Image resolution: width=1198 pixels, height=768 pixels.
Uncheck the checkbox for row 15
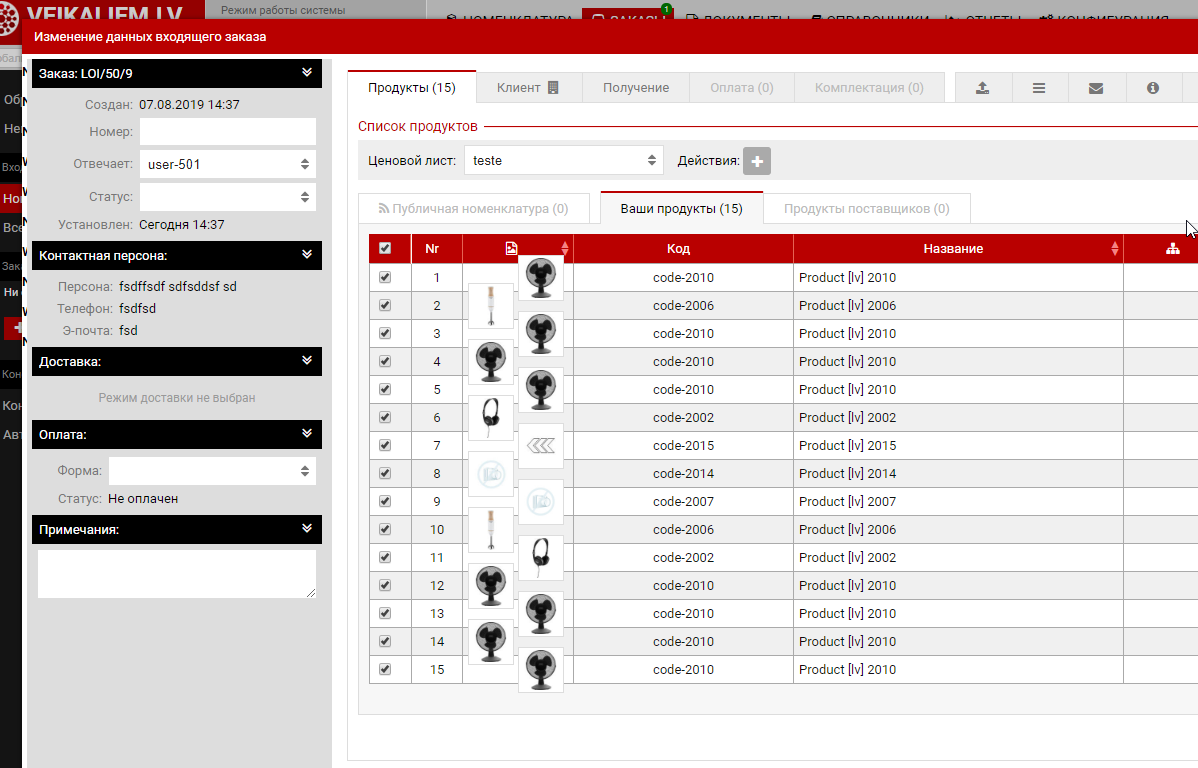pyautogui.click(x=385, y=669)
